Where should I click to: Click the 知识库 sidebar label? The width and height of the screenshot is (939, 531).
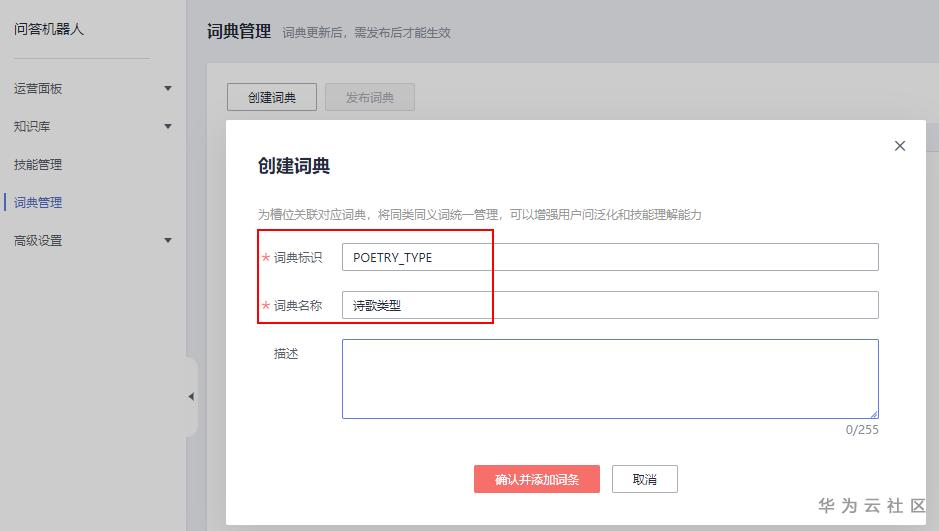[32, 127]
